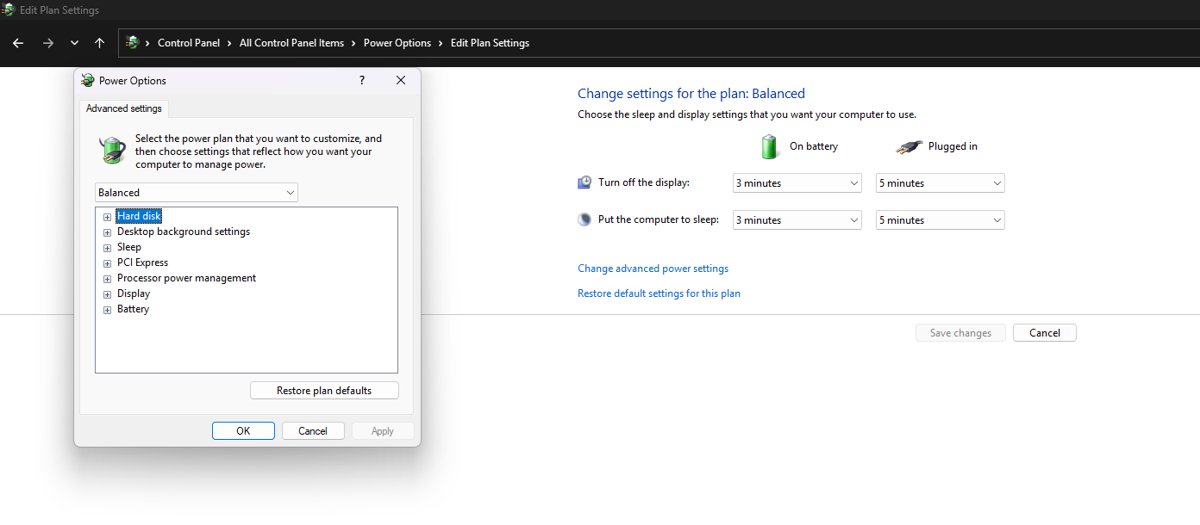
Task: Click chevron after All Control Panel Items
Action: [x=353, y=43]
